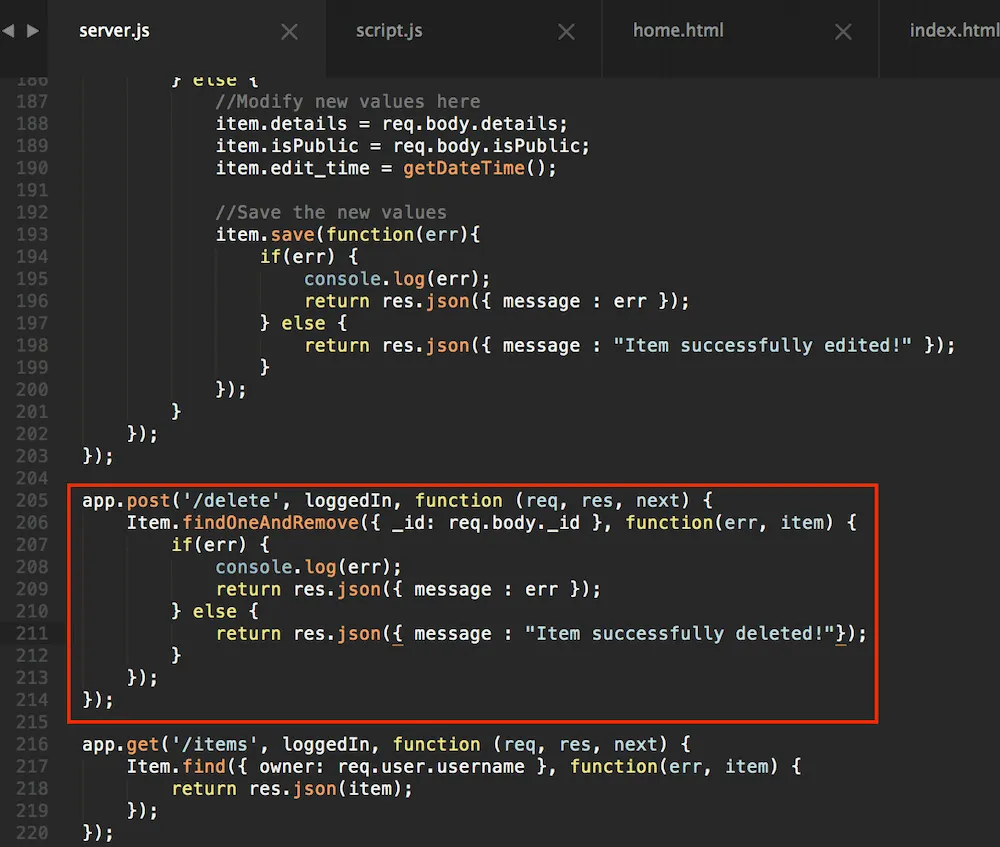Click '/delete' route string

pyautogui.click(x=231, y=501)
